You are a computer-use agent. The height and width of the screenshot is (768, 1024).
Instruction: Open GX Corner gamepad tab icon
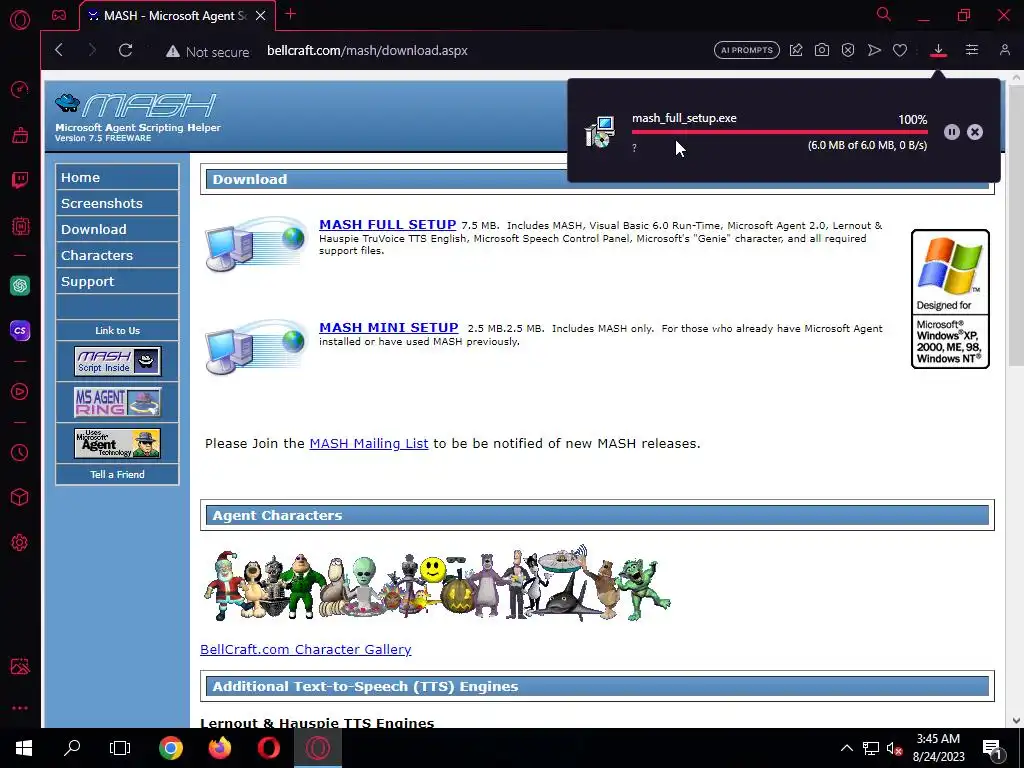[59, 15]
